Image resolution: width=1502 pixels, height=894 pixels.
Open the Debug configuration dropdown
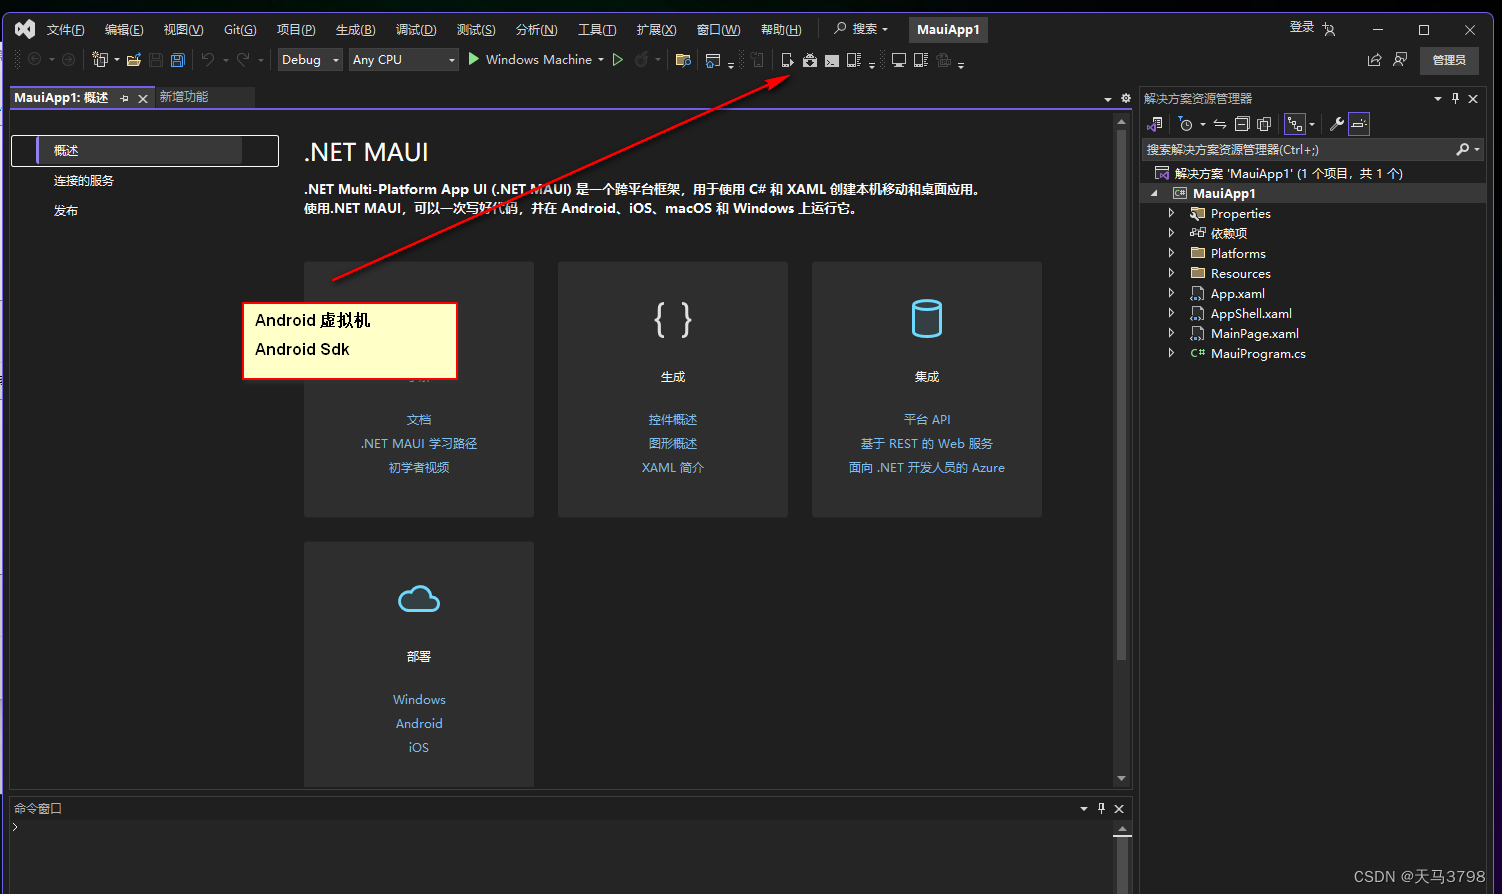point(310,60)
